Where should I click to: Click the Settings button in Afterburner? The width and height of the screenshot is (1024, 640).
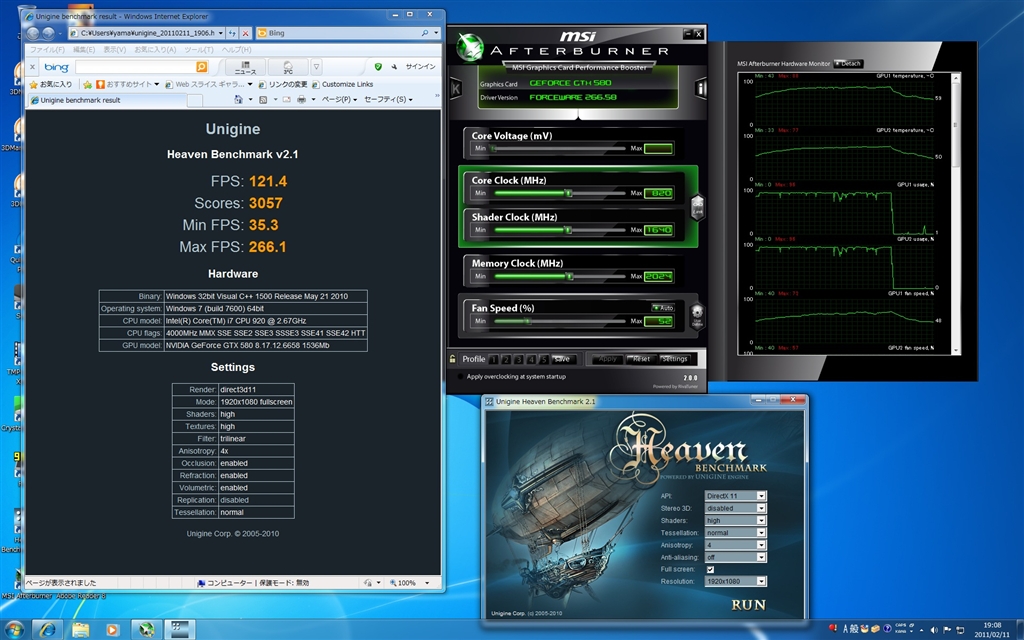(x=674, y=359)
